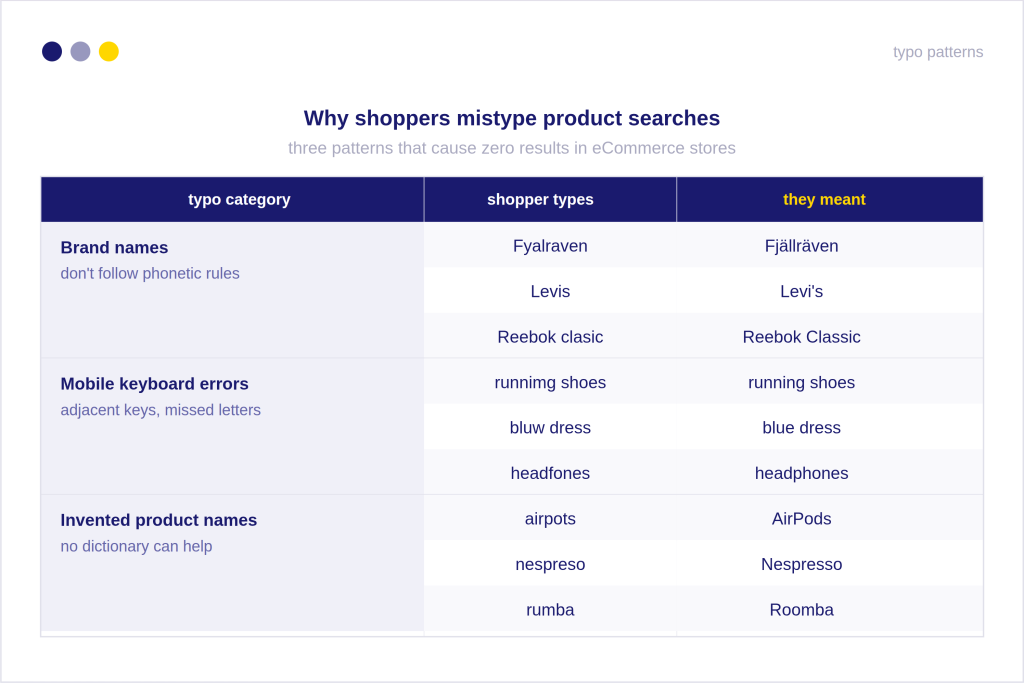The image size is (1024, 683).
Task: Select the 'headfones' typo cell
Action: [x=550, y=472]
